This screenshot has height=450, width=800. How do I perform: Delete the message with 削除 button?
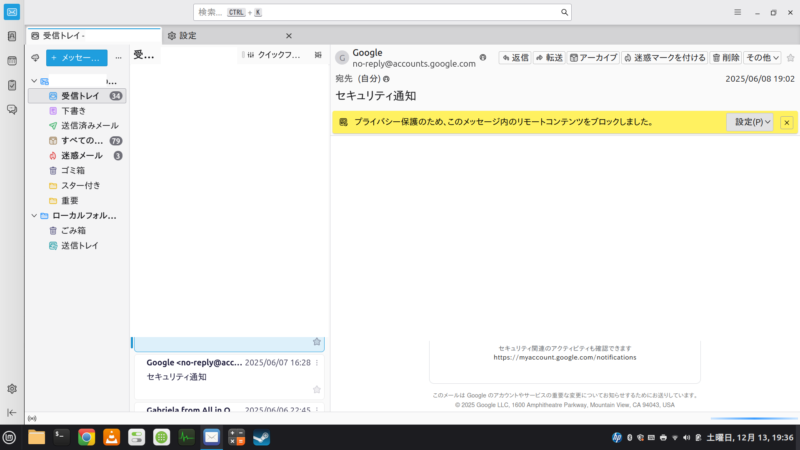click(725, 58)
